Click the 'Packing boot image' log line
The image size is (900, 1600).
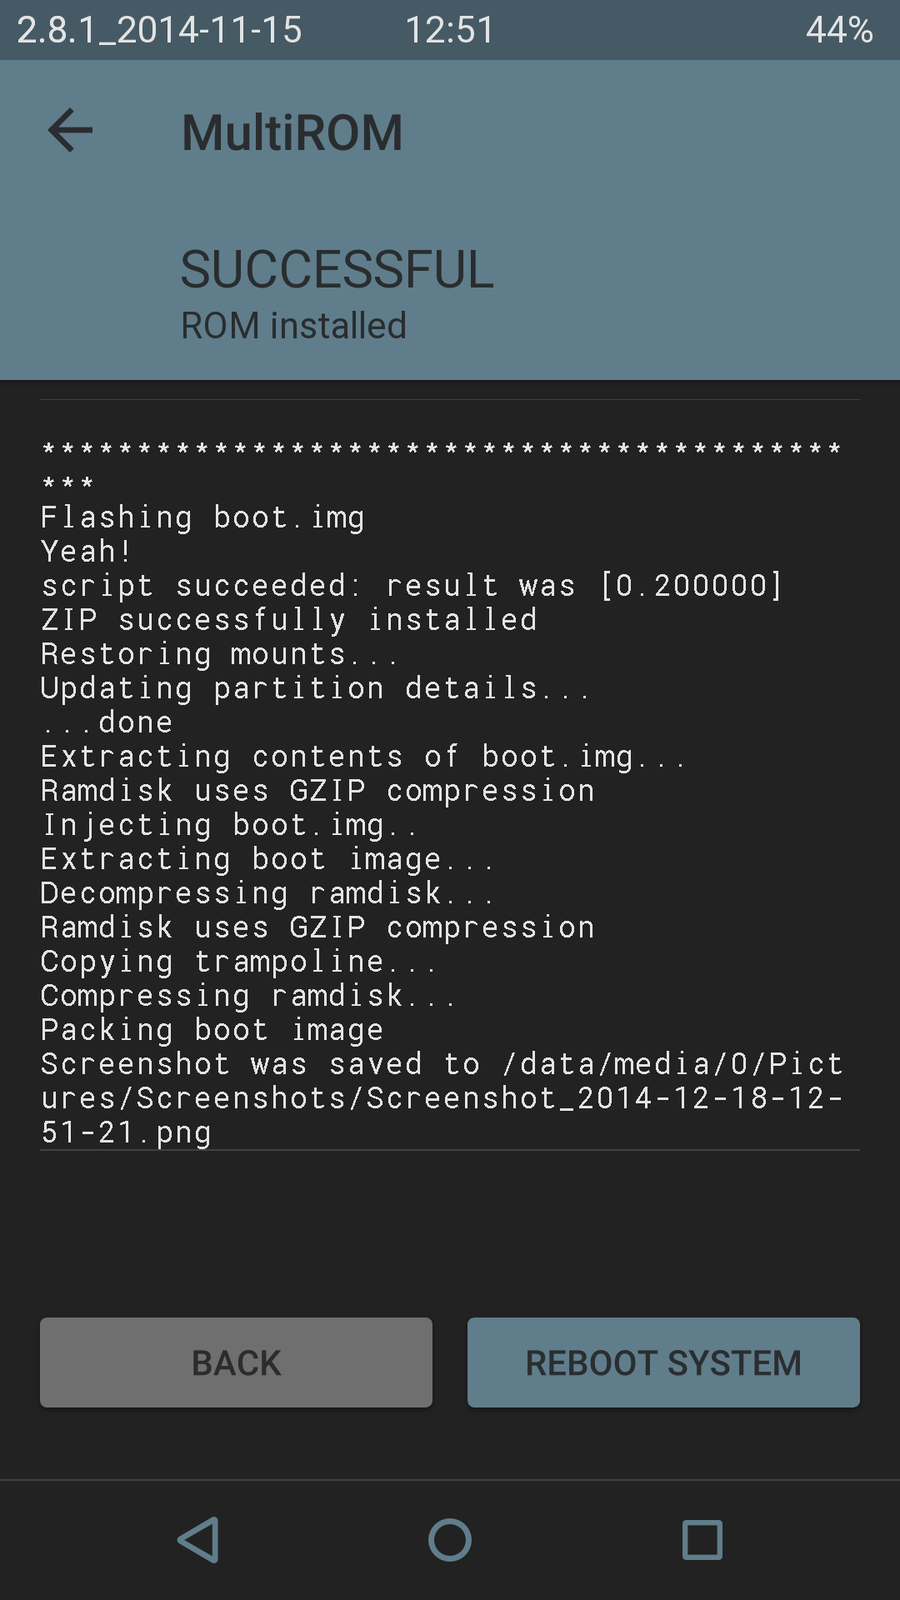(x=212, y=1030)
